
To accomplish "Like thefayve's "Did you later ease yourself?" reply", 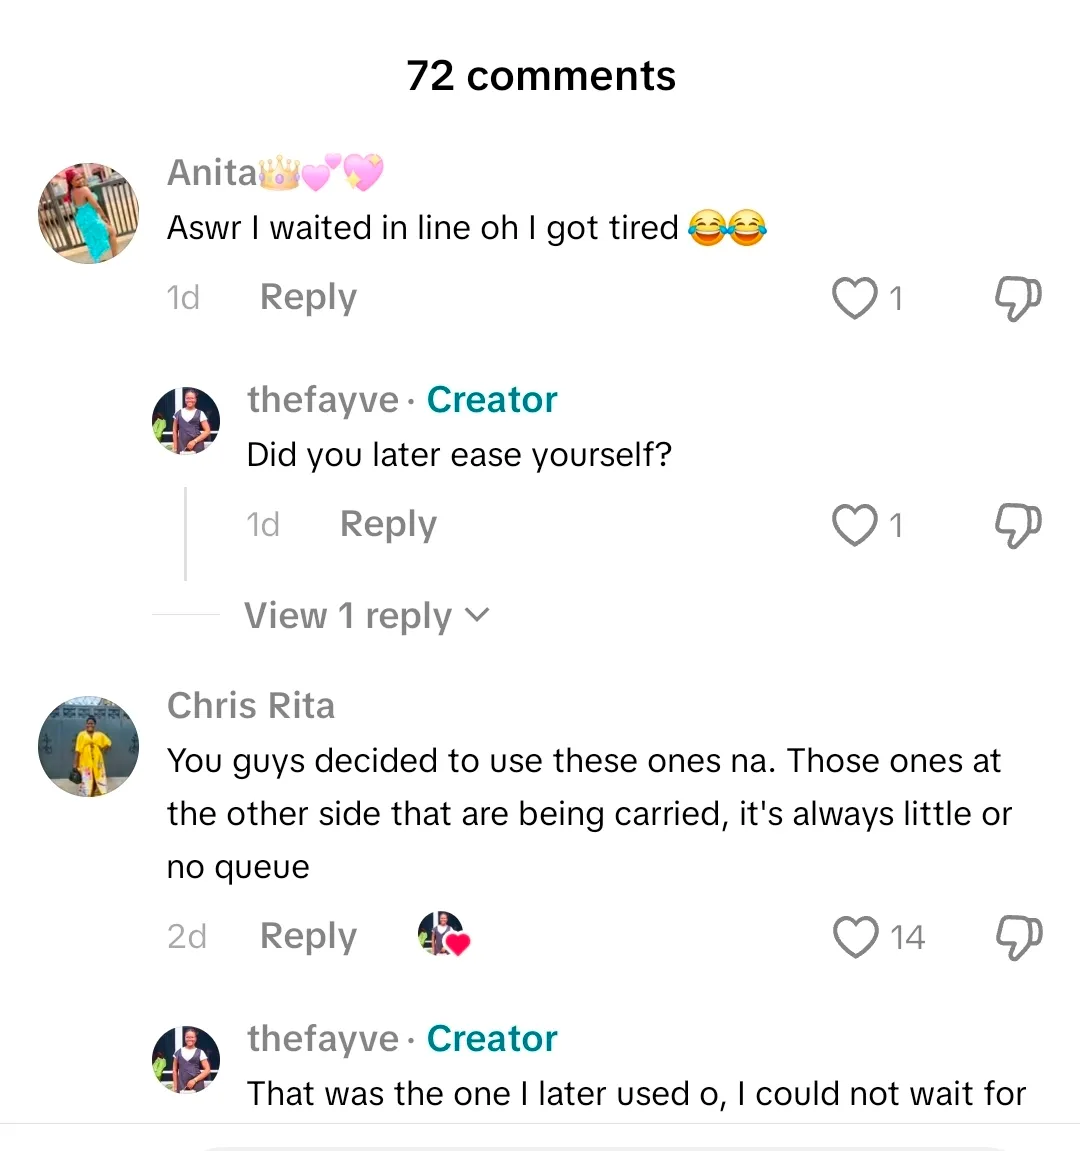I will click(855, 525).
